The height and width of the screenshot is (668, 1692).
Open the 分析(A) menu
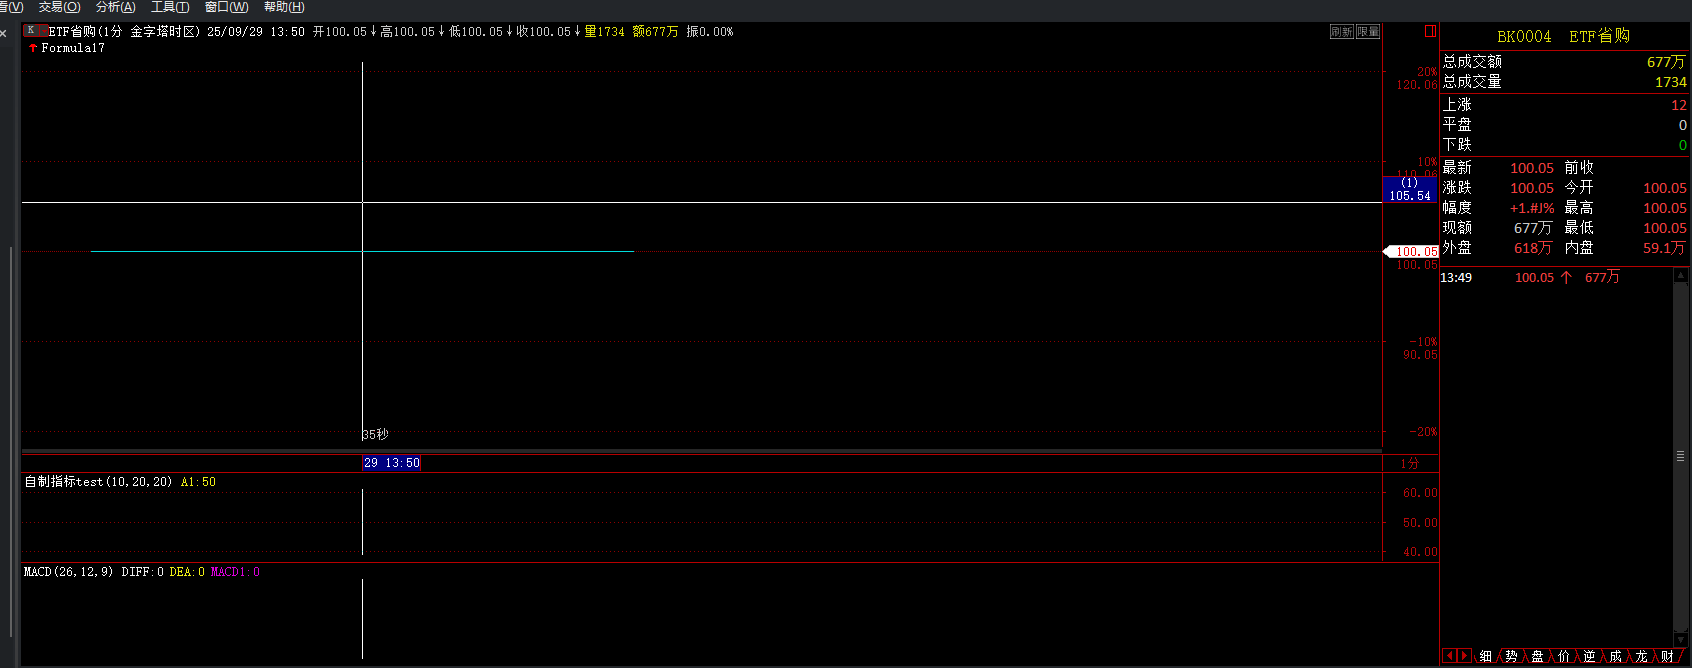tap(115, 7)
